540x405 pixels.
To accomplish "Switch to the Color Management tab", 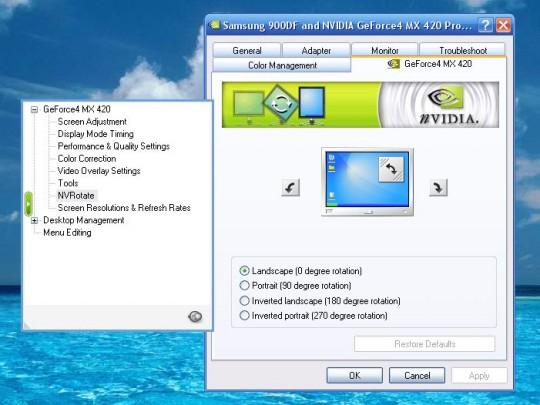I will 282,65.
